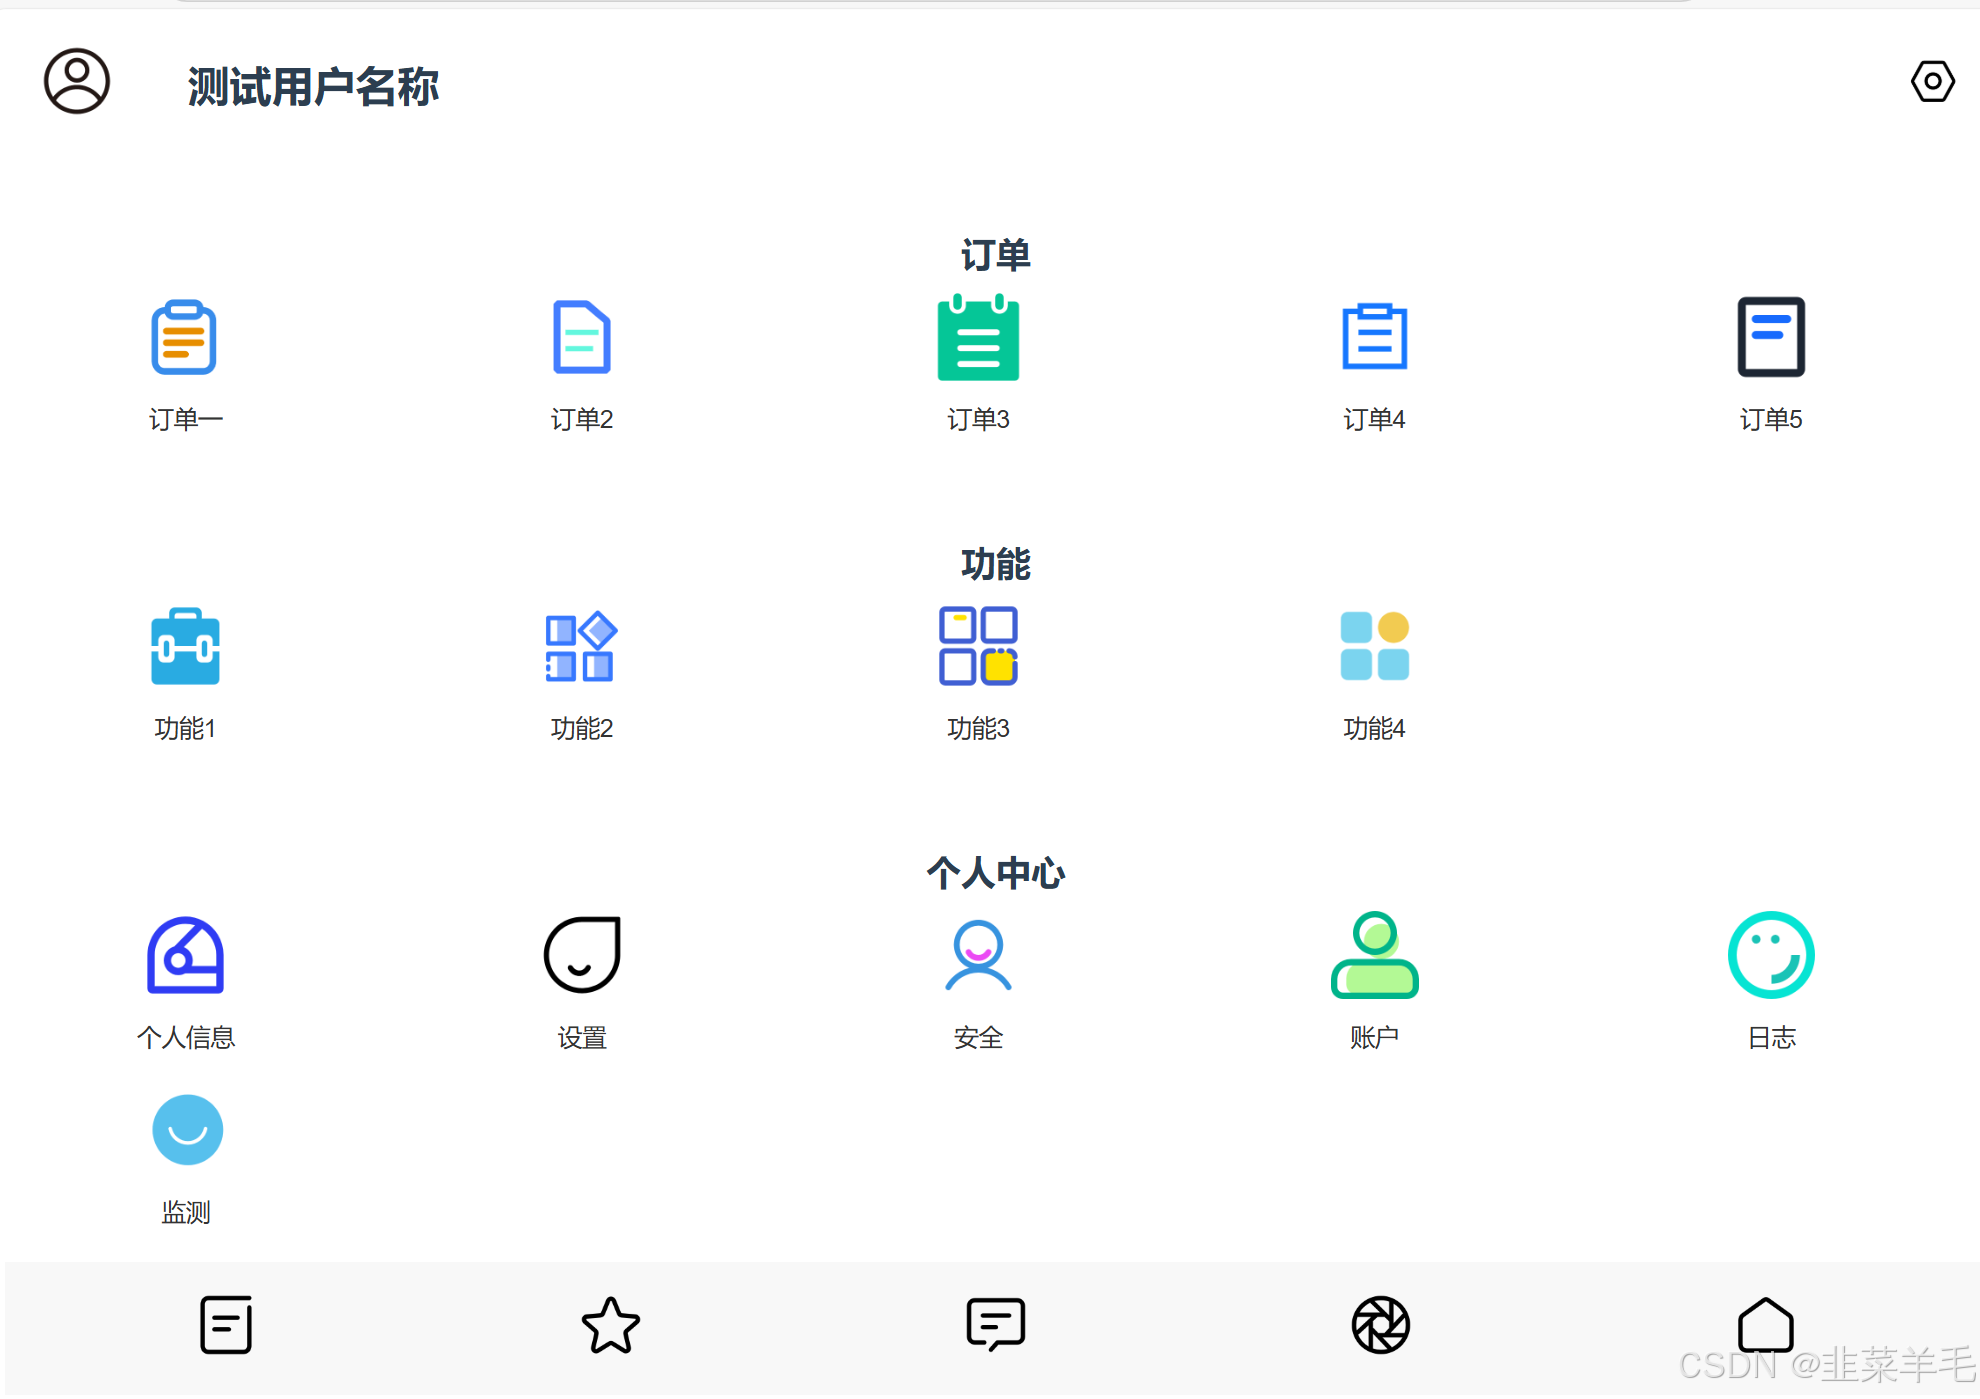Select the 订单4 clipboard icon
The image size is (1980, 1399).
[x=1374, y=338]
